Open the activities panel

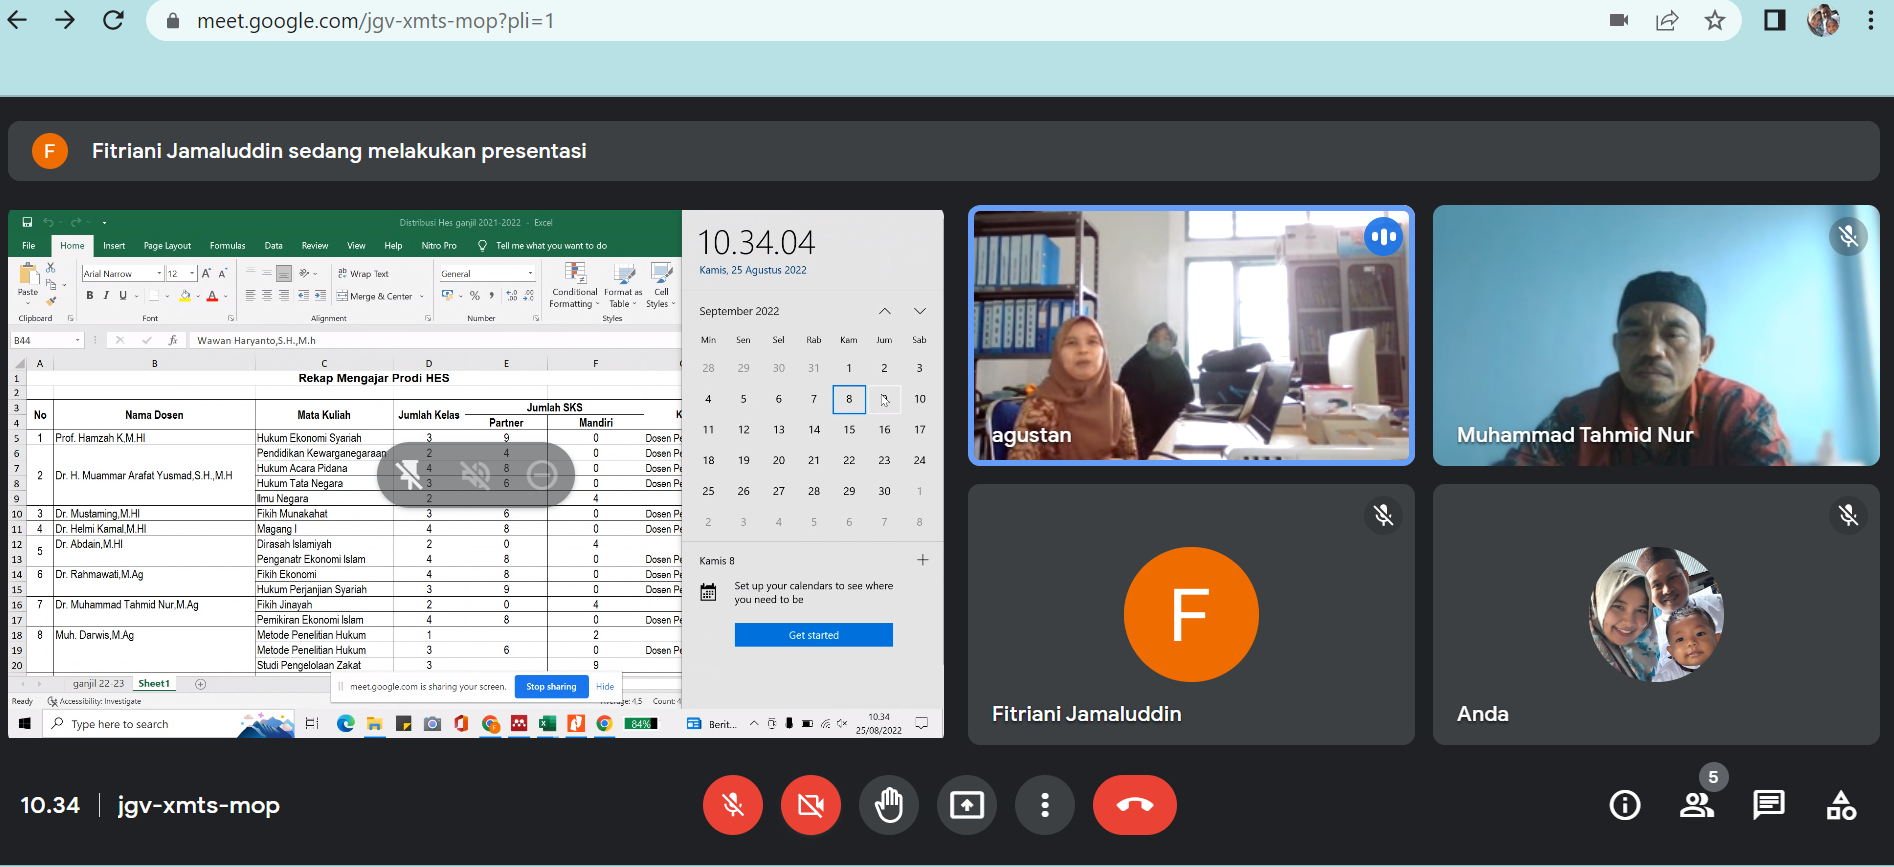click(1841, 805)
